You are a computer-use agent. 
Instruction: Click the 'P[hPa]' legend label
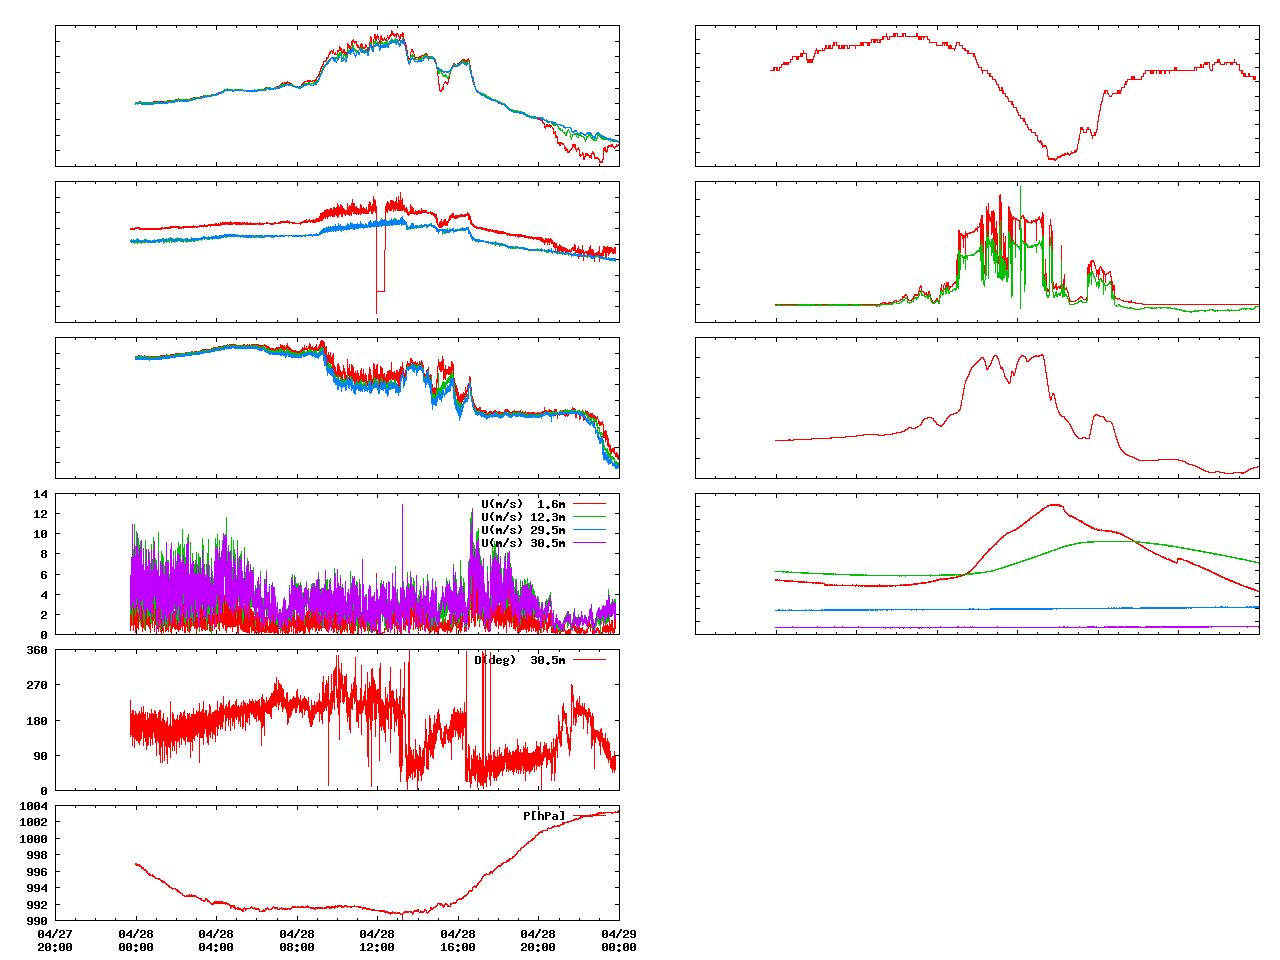click(x=544, y=816)
